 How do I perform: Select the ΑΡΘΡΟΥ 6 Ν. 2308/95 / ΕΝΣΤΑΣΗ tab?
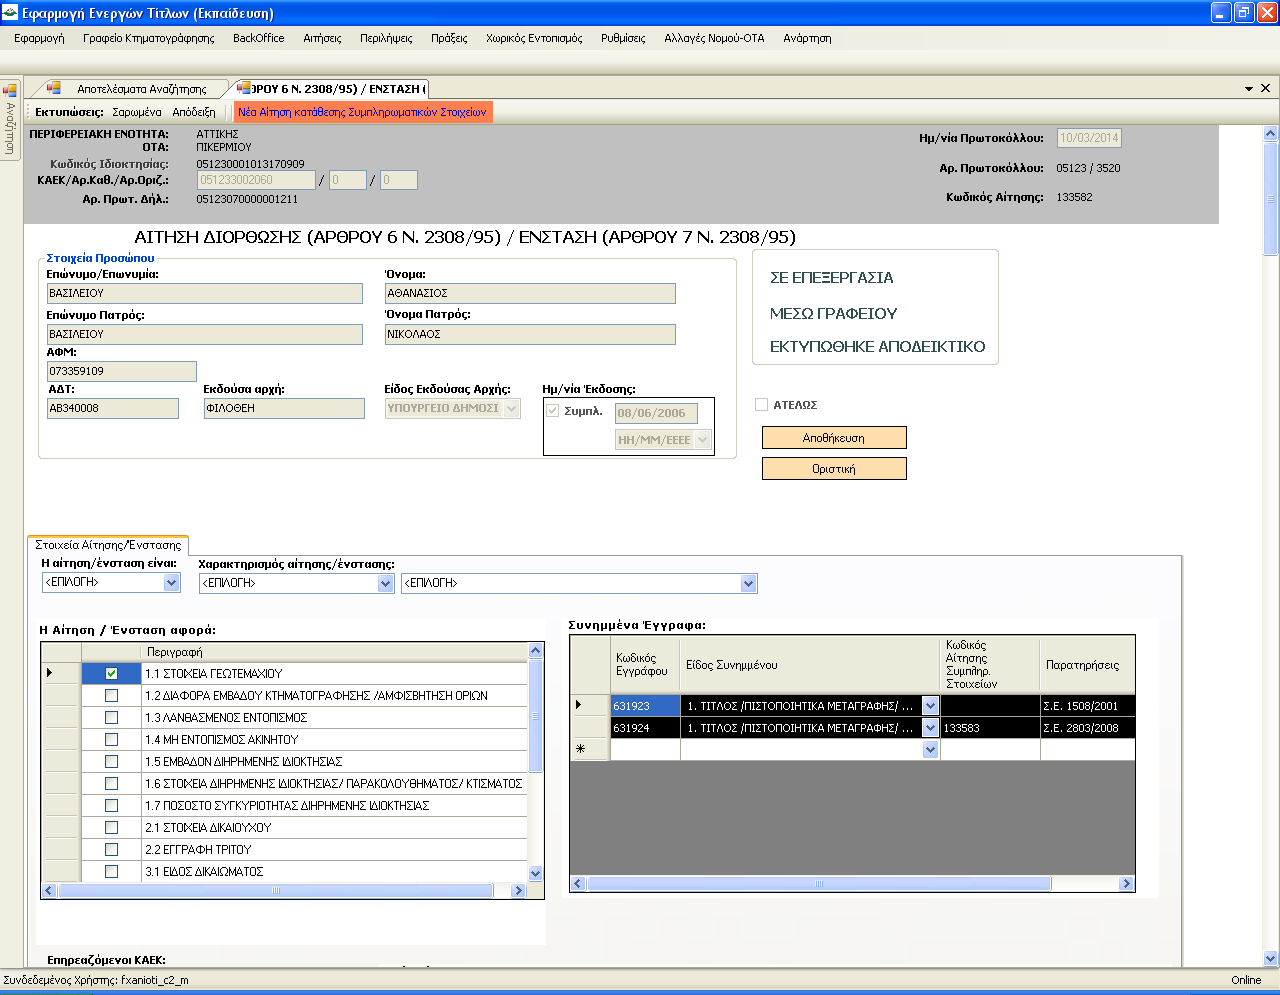pos(338,89)
